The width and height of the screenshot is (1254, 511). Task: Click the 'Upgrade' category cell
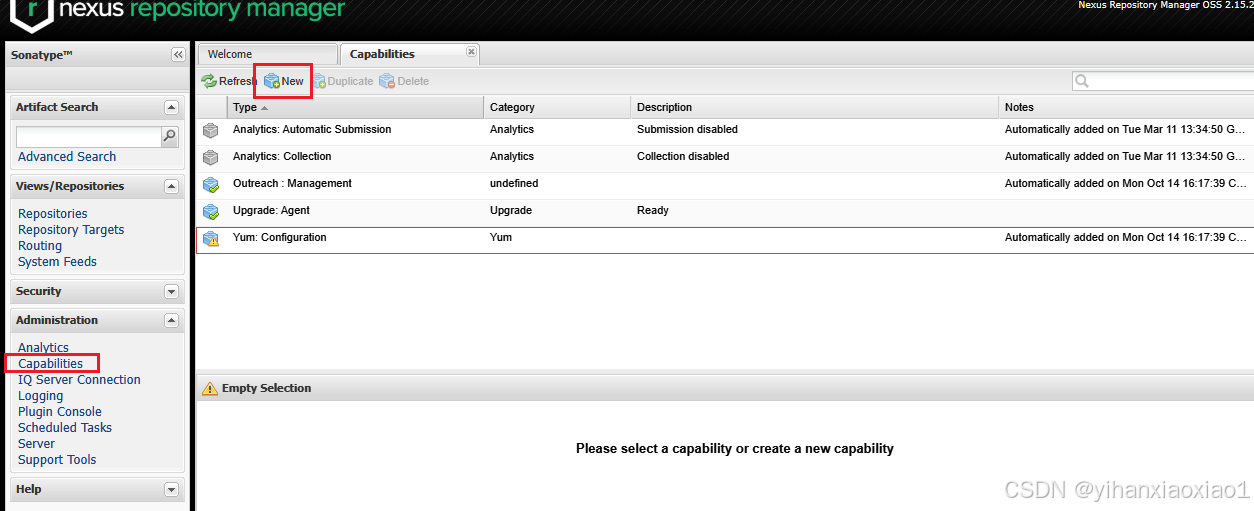click(x=511, y=211)
